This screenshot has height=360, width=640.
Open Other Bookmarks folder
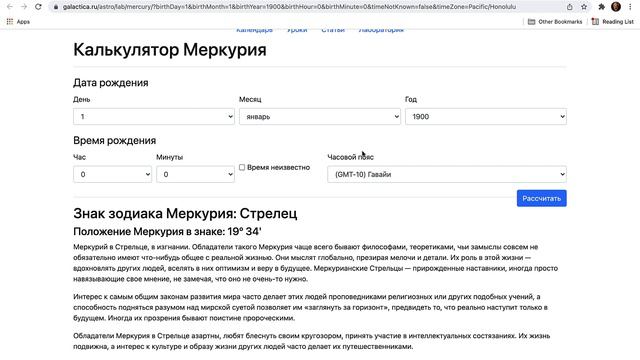point(555,22)
